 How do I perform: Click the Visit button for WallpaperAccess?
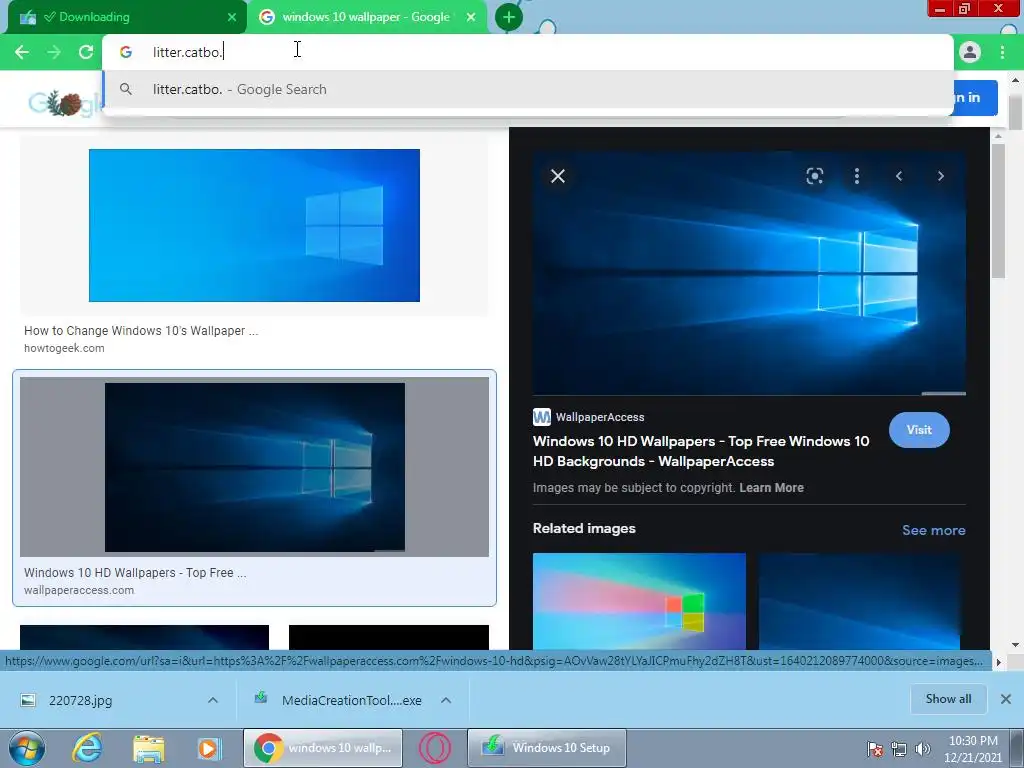coord(919,430)
